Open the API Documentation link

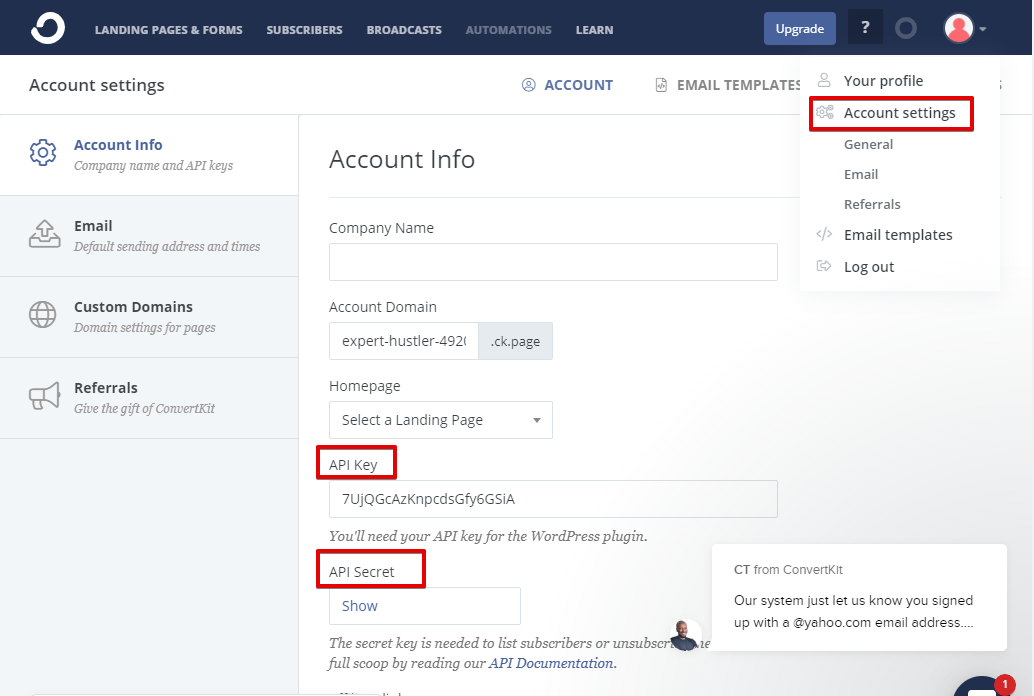[x=551, y=663]
